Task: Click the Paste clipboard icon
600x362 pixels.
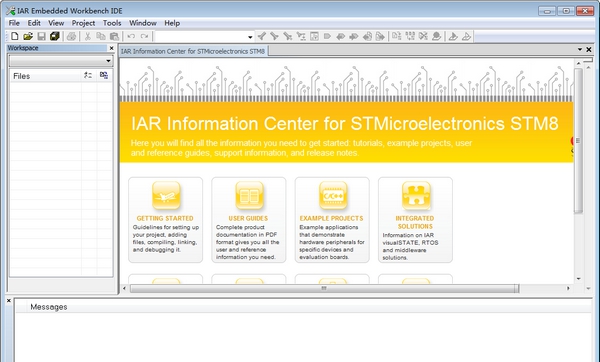Action: tap(114, 36)
